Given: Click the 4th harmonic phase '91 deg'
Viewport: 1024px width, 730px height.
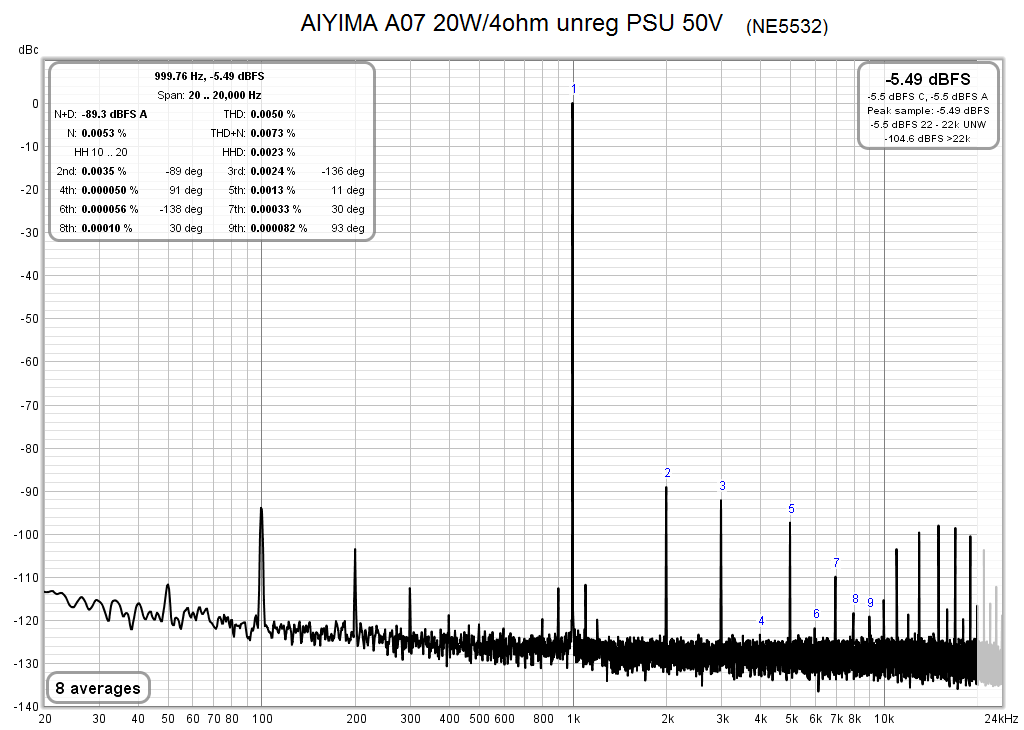Looking at the screenshot, I should coord(185,190).
